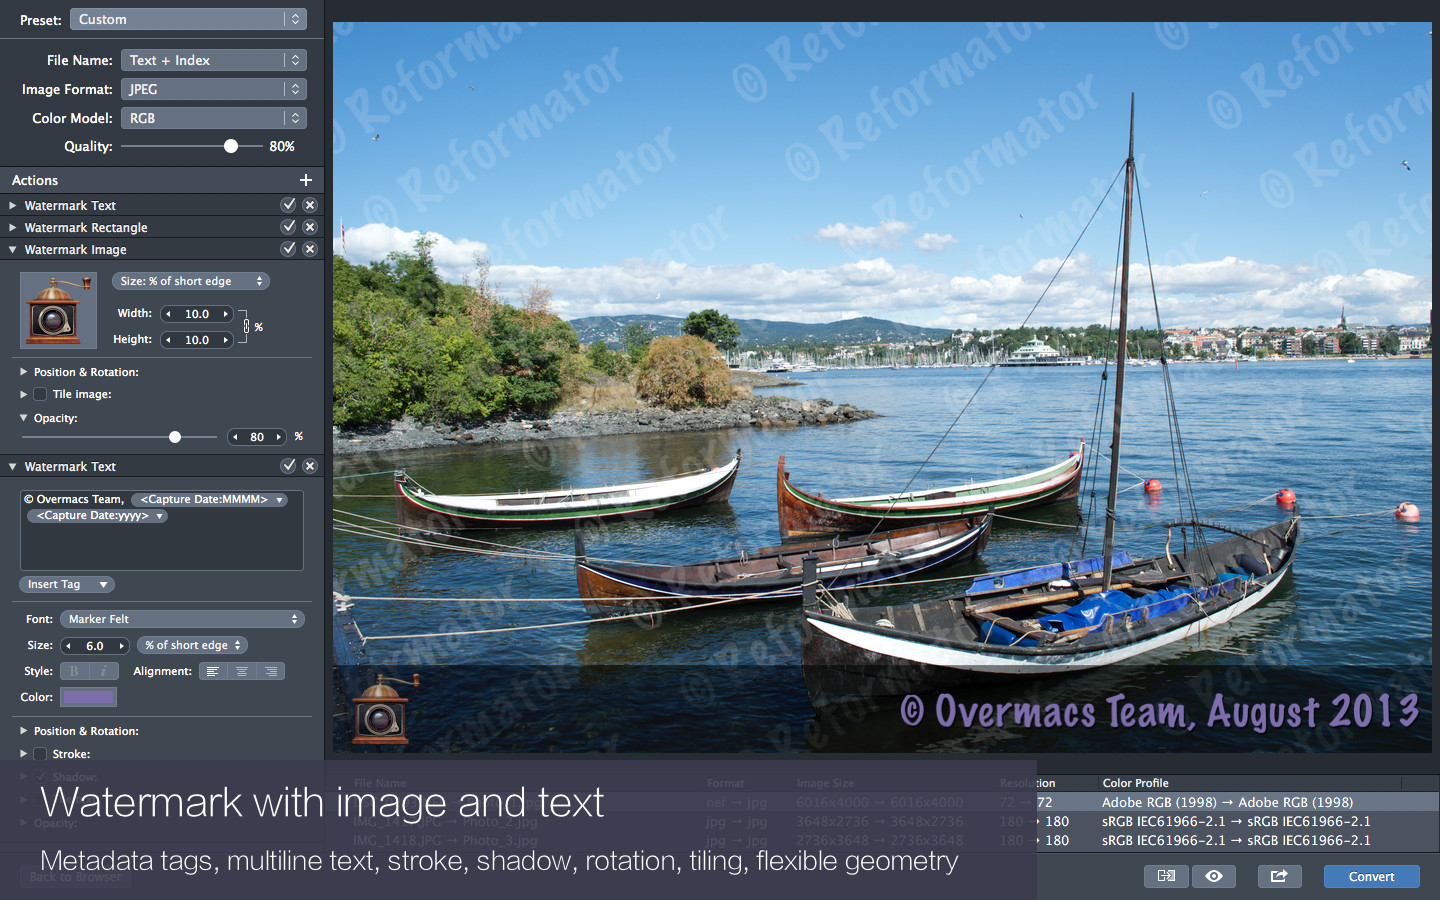Toggle the width-height aspect link icon

(x=246, y=326)
